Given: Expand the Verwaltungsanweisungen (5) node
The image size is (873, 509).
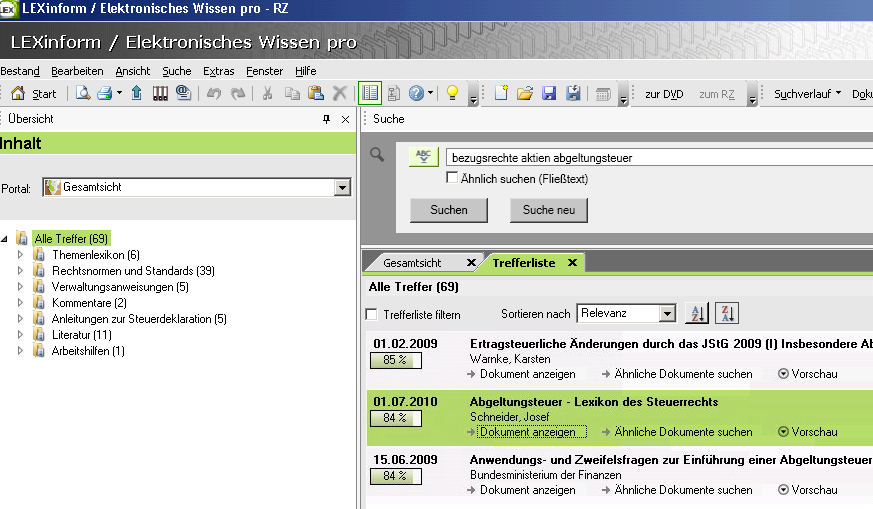Looking at the screenshot, I should [x=21, y=287].
